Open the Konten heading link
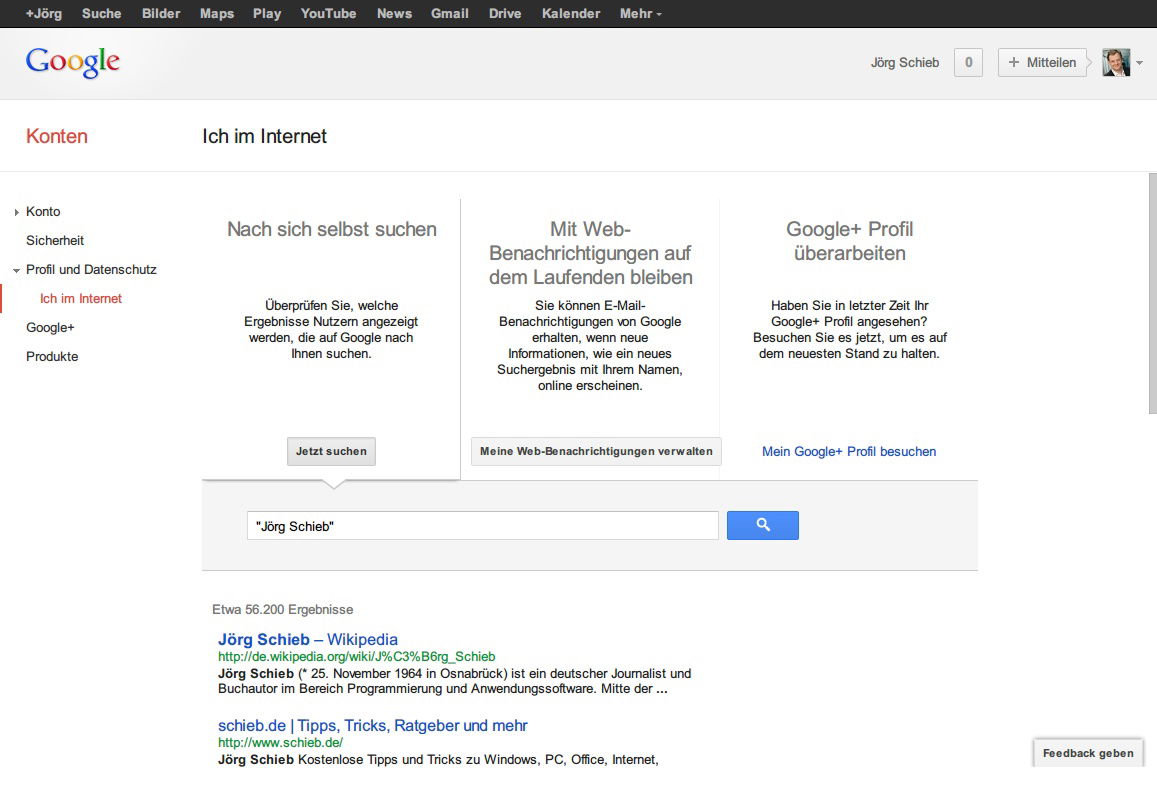Screen dimensions: 1157x788 (57, 136)
